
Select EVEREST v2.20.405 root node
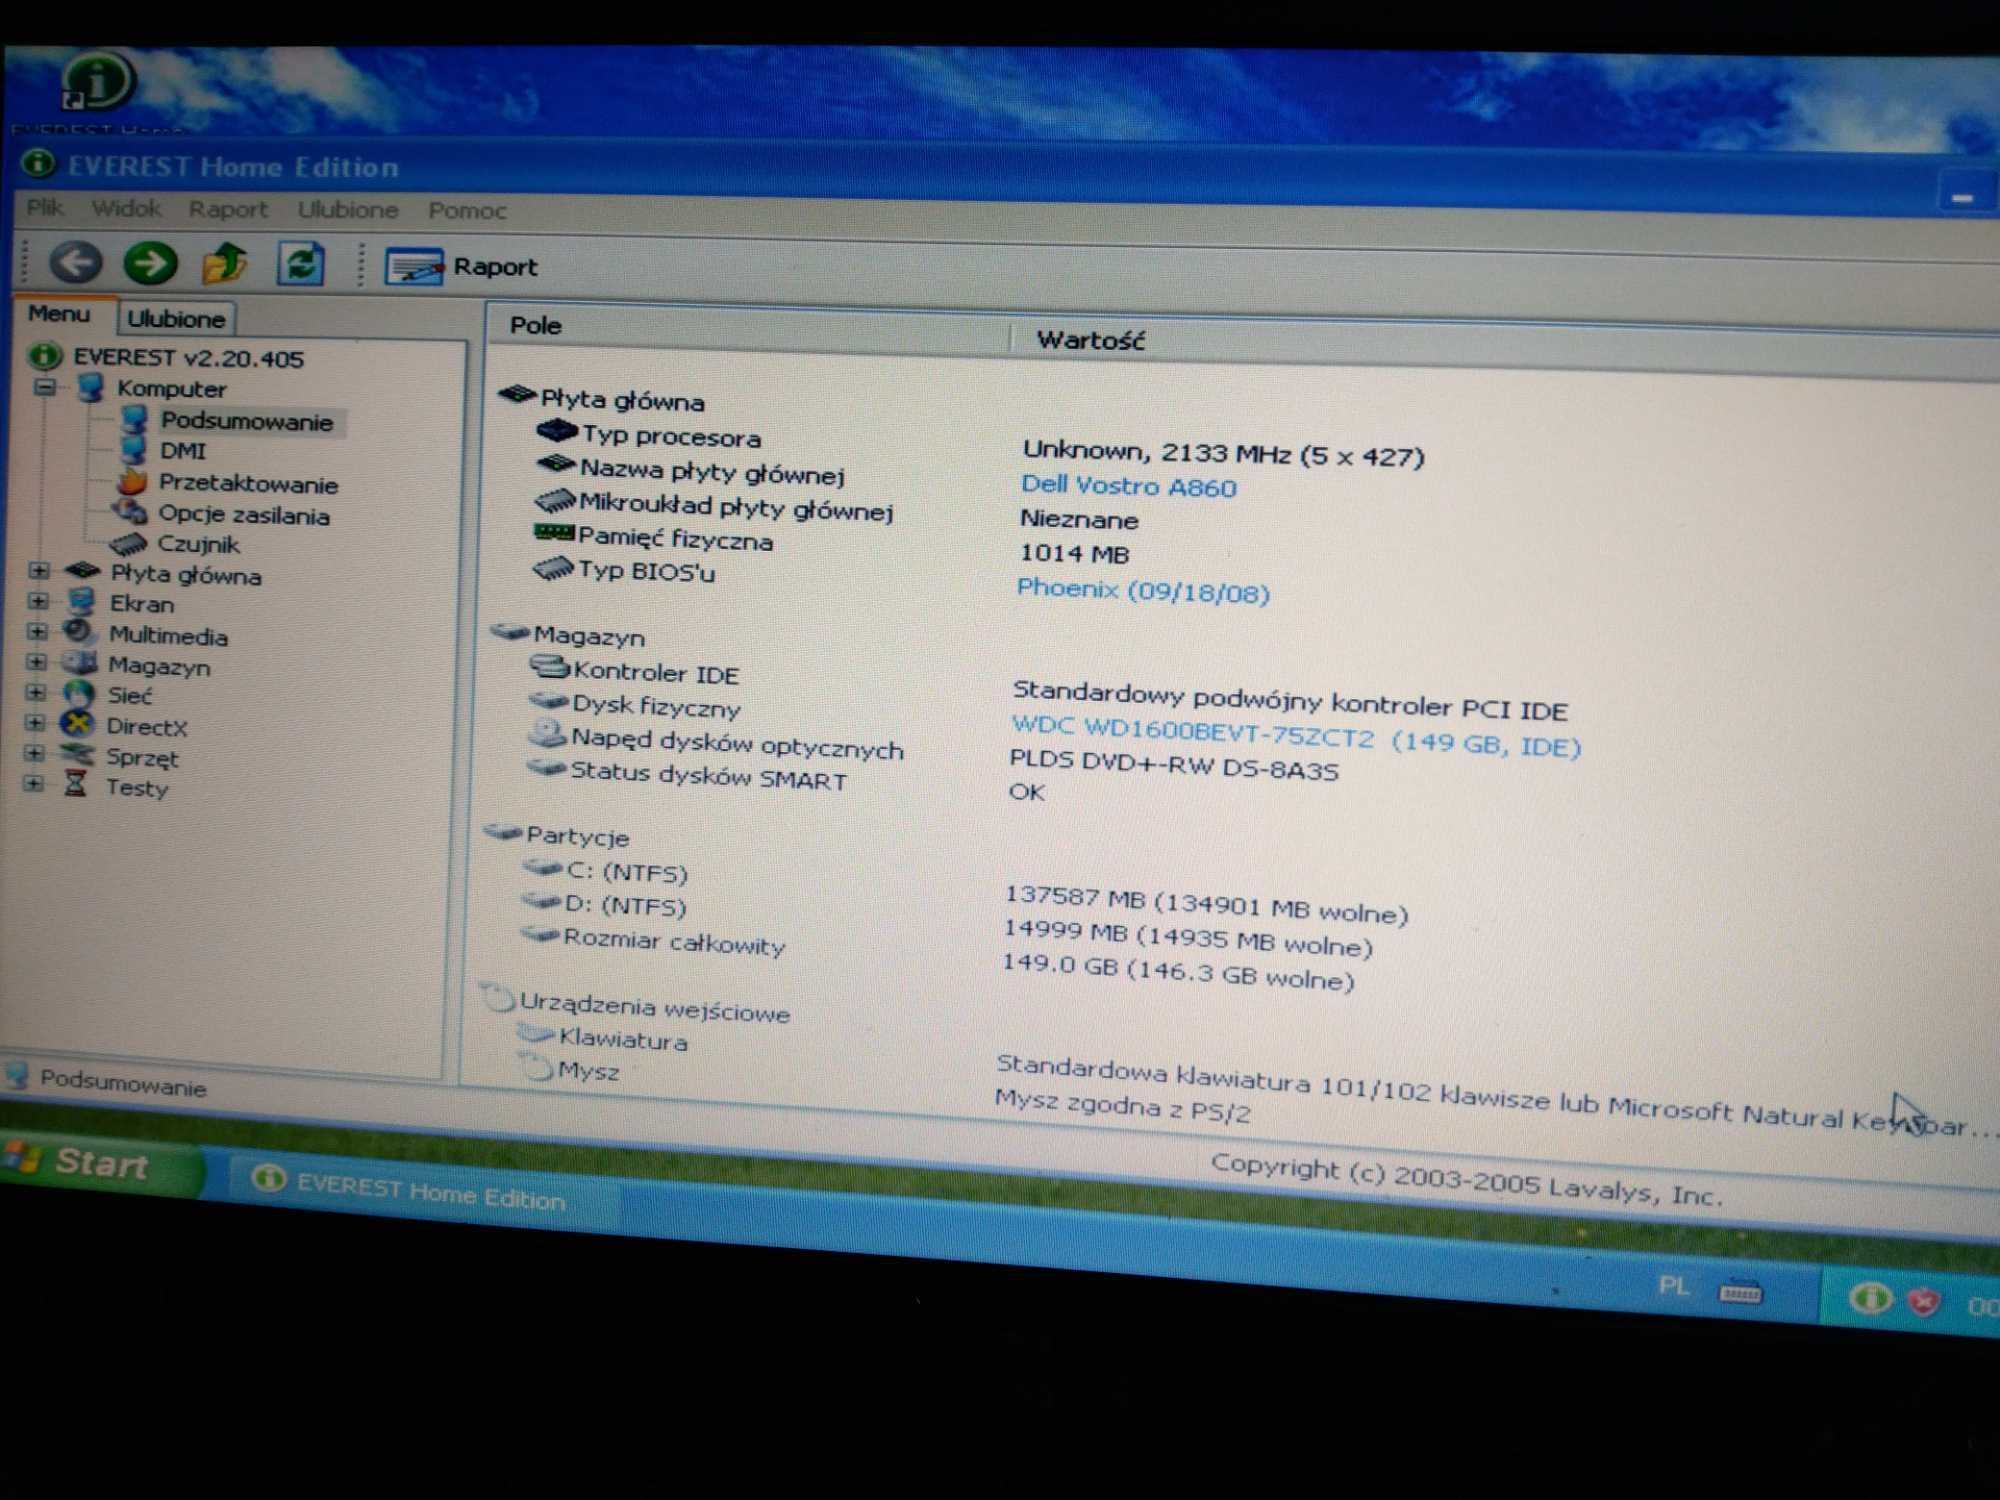click(188, 358)
